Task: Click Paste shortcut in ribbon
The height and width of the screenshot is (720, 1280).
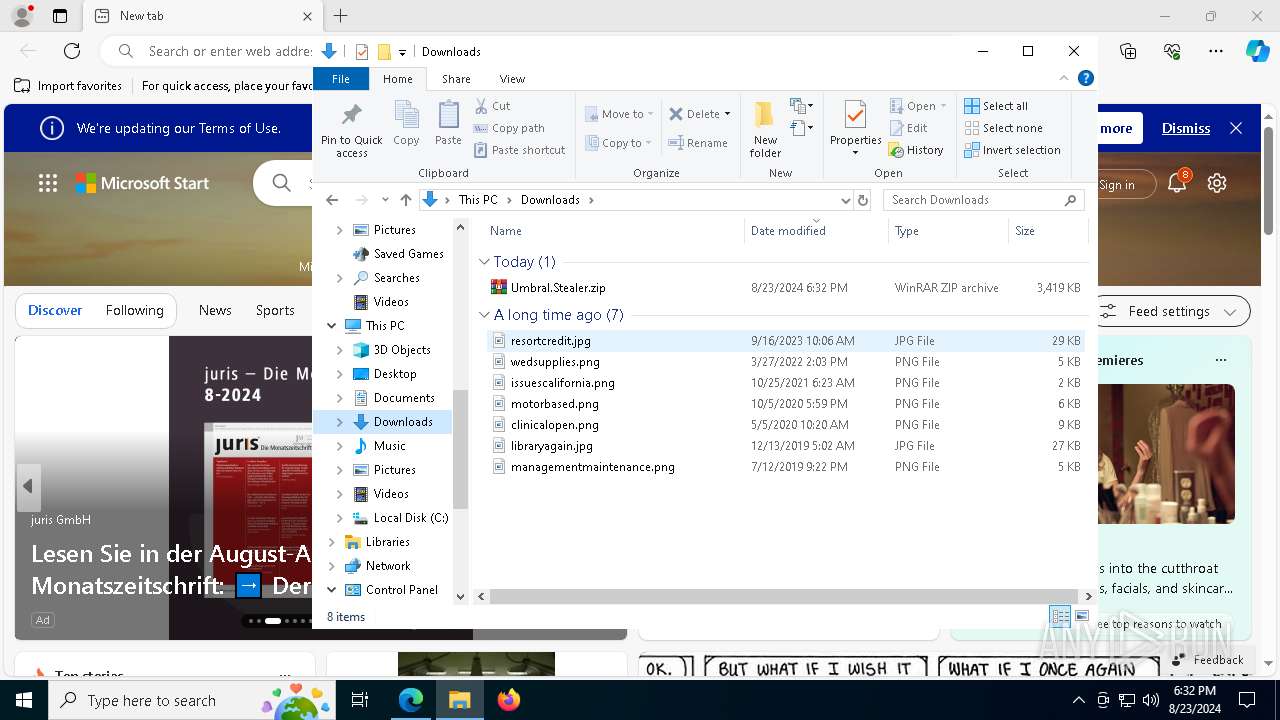Action: click(x=519, y=150)
